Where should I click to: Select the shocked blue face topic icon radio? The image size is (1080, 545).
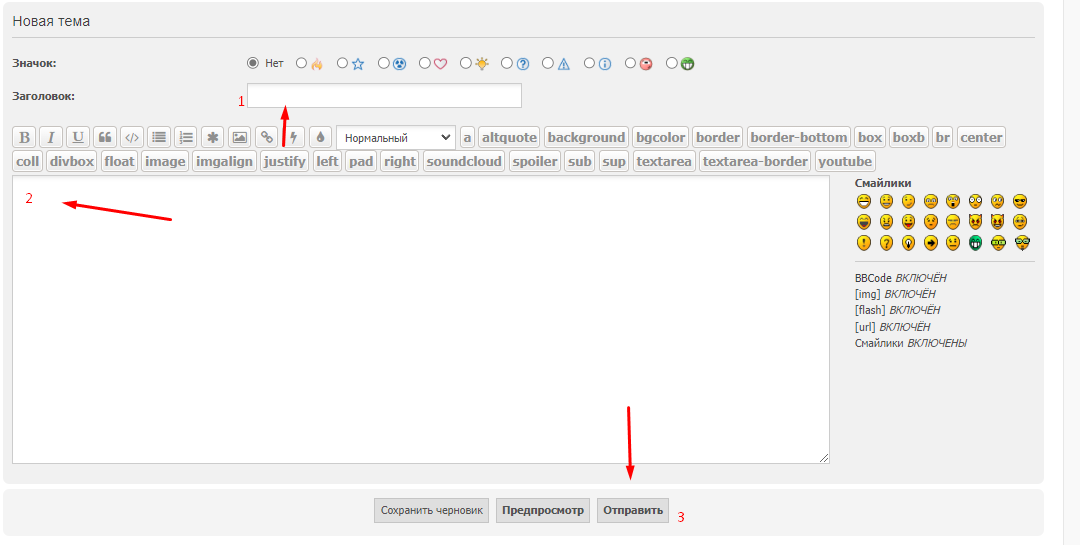click(x=384, y=63)
